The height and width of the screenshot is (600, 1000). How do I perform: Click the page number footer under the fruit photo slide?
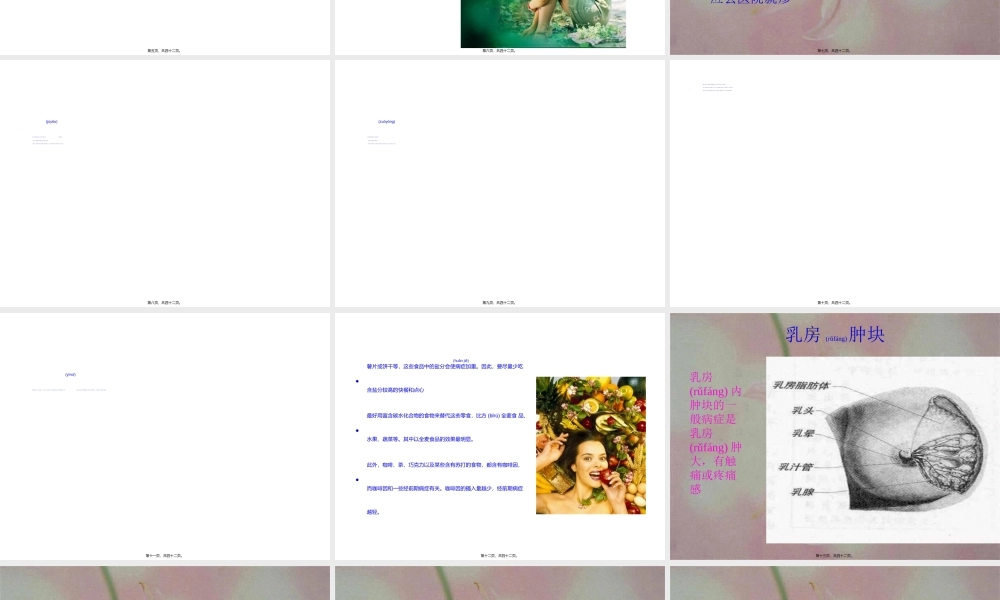pyautogui.click(x=499, y=555)
